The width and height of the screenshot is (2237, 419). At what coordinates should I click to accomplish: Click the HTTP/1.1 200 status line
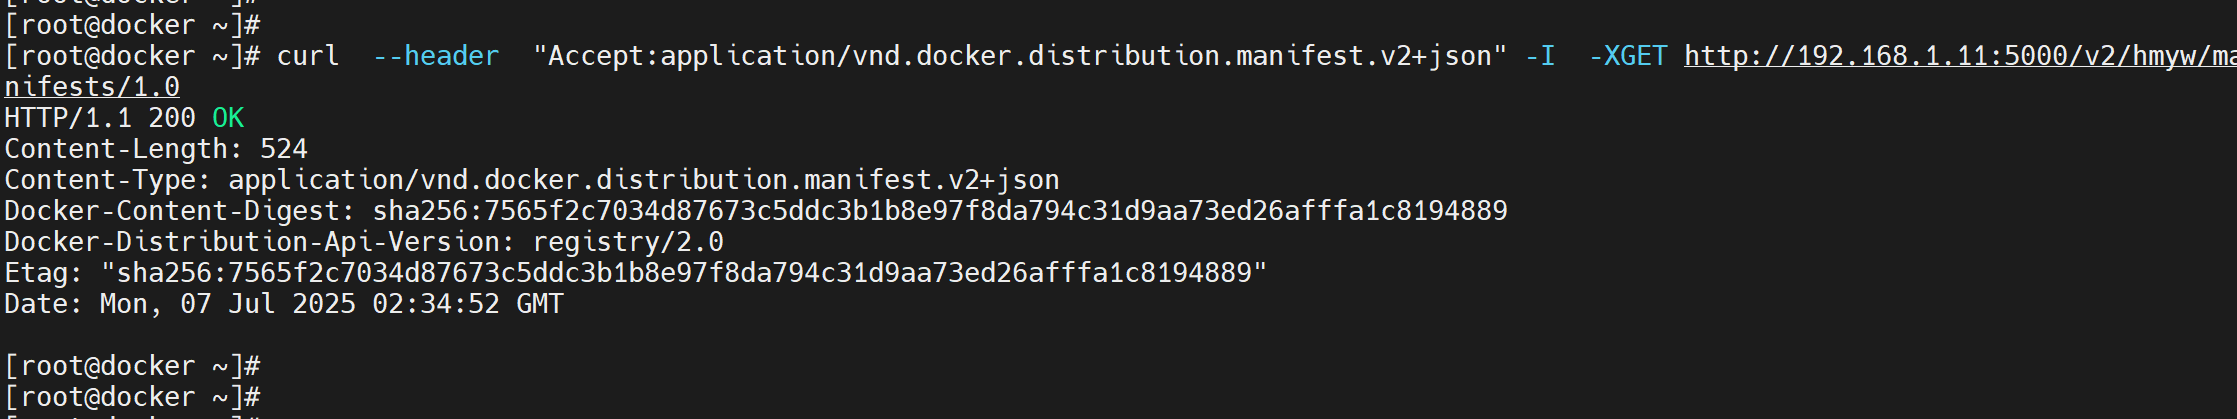(124, 118)
